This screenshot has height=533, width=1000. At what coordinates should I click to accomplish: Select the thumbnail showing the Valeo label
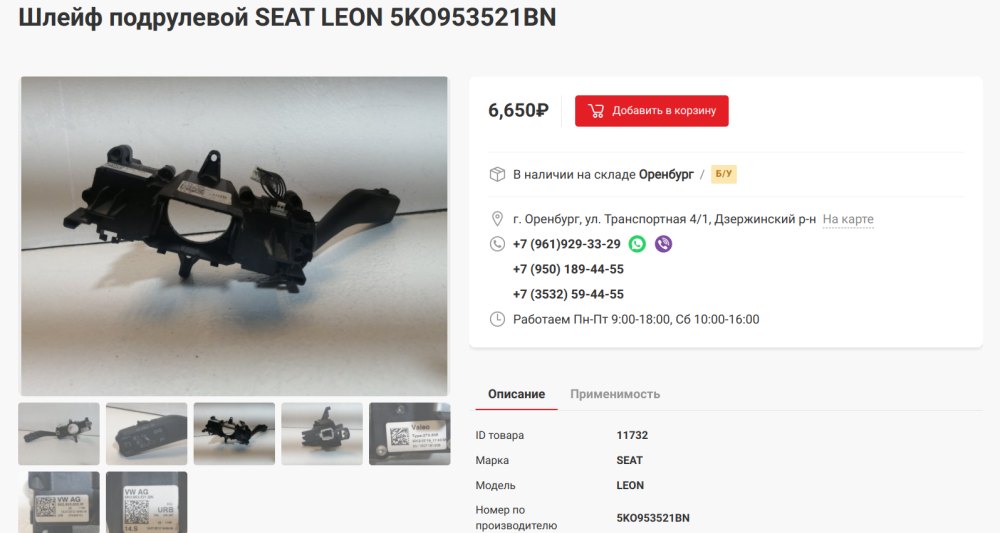tap(409, 434)
